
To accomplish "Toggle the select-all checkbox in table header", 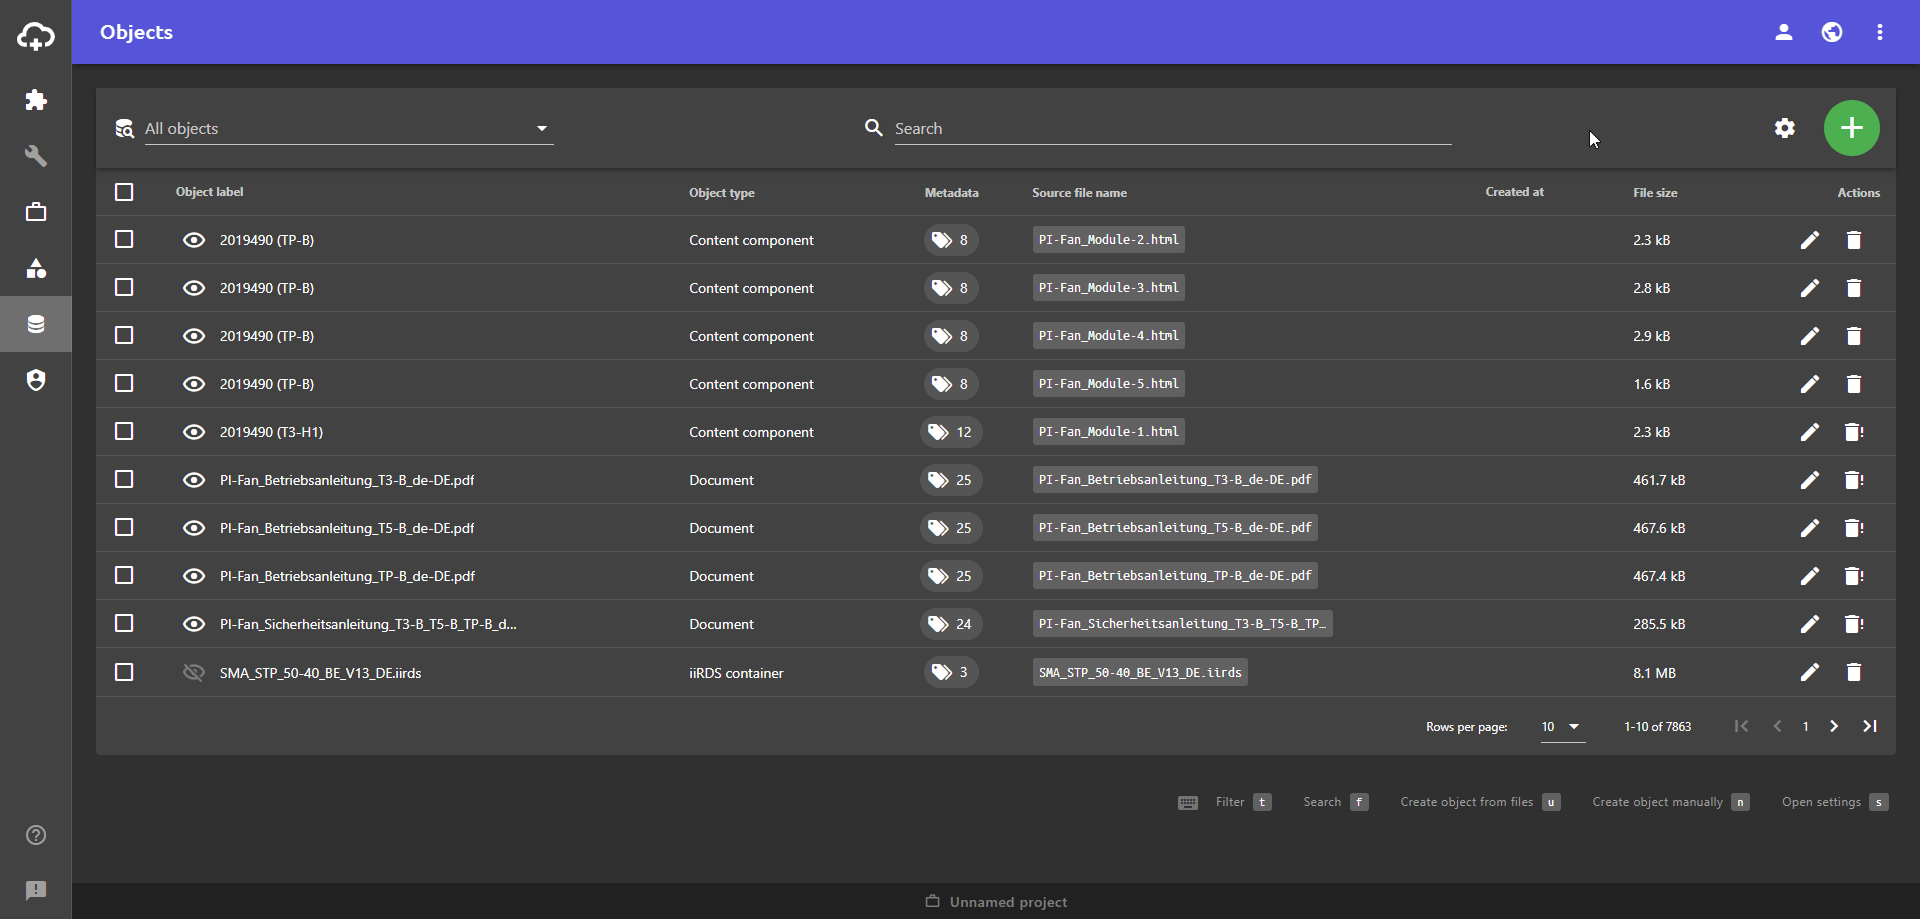I will click(x=124, y=192).
